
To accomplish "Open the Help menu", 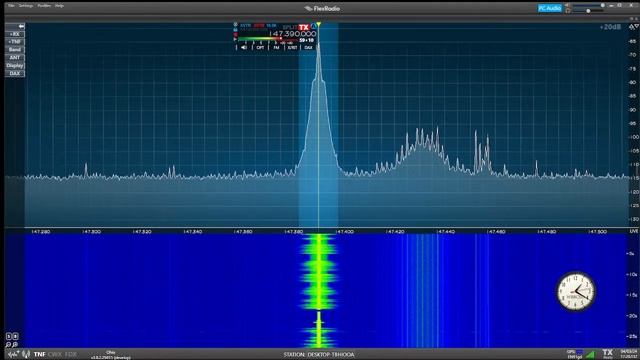I will point(60,6).
